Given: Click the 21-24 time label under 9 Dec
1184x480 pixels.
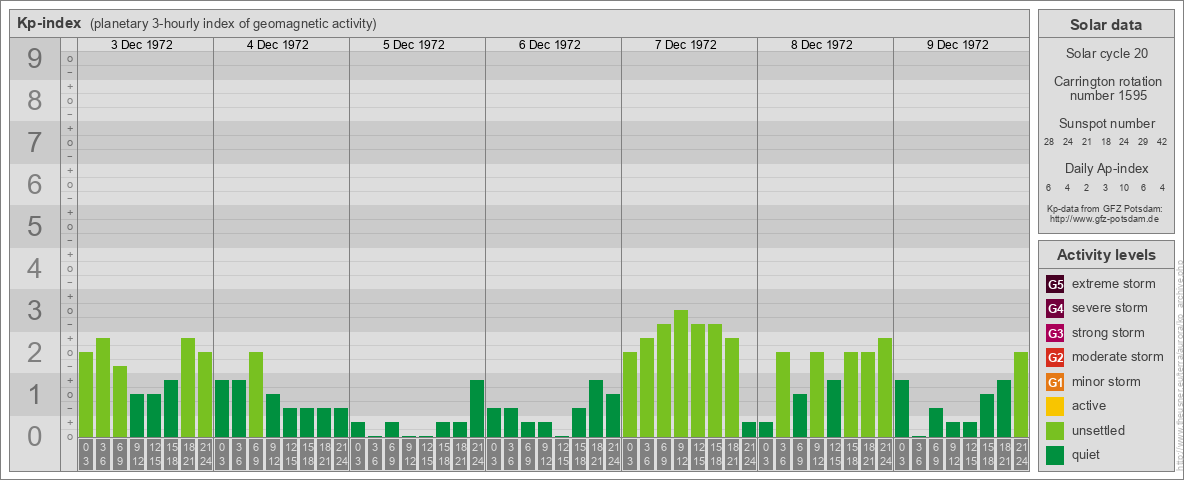Looking at the screenshot, I should click(1021, 455).
